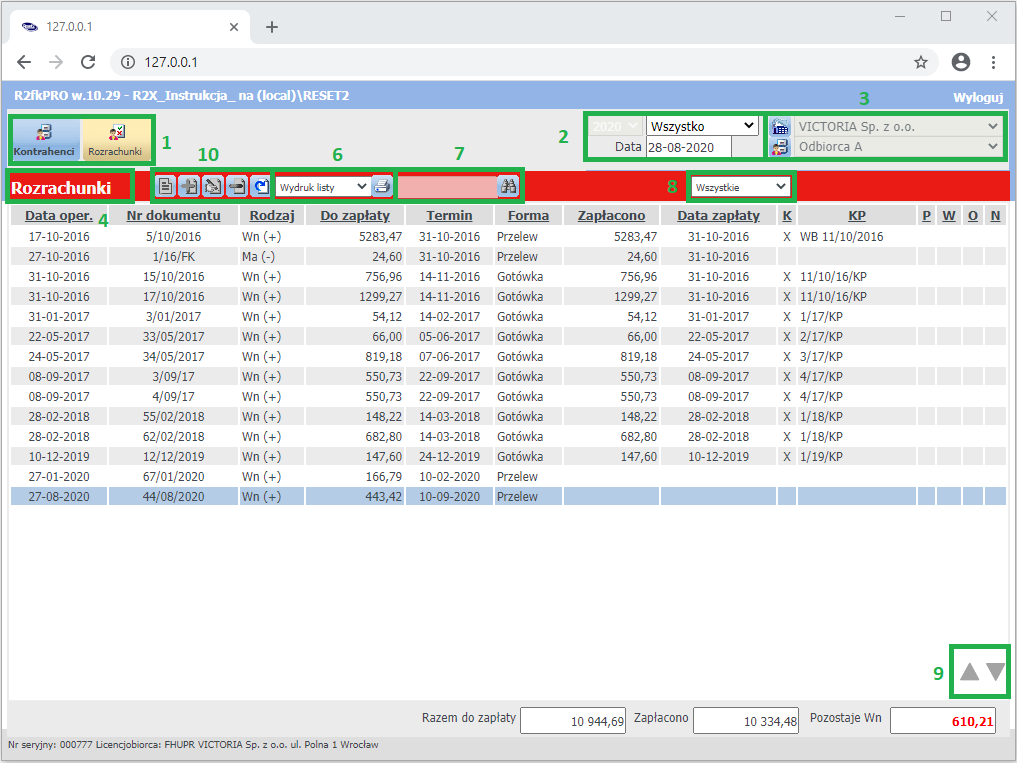Click the printer icon
This screenshot has width=1017, height=763.
point(382,187)
